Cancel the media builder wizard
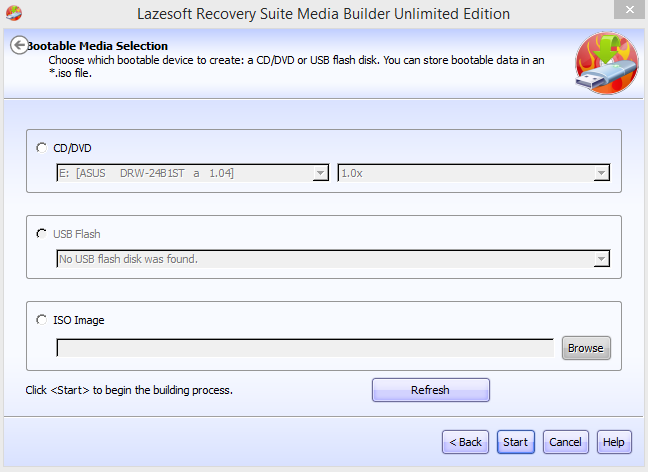This screenshot has width=648, height=472. click(565, 442)
